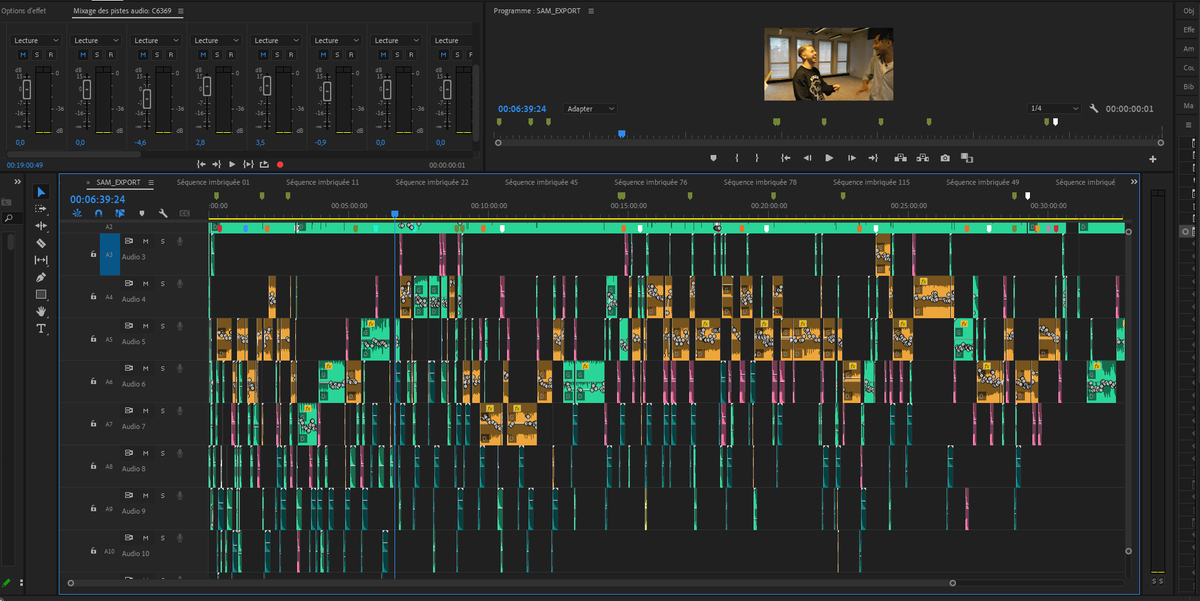Open the 1/4 playback resolution dropdown
This screenshot has width=1200, height=601.
(x=1055, y=108)
